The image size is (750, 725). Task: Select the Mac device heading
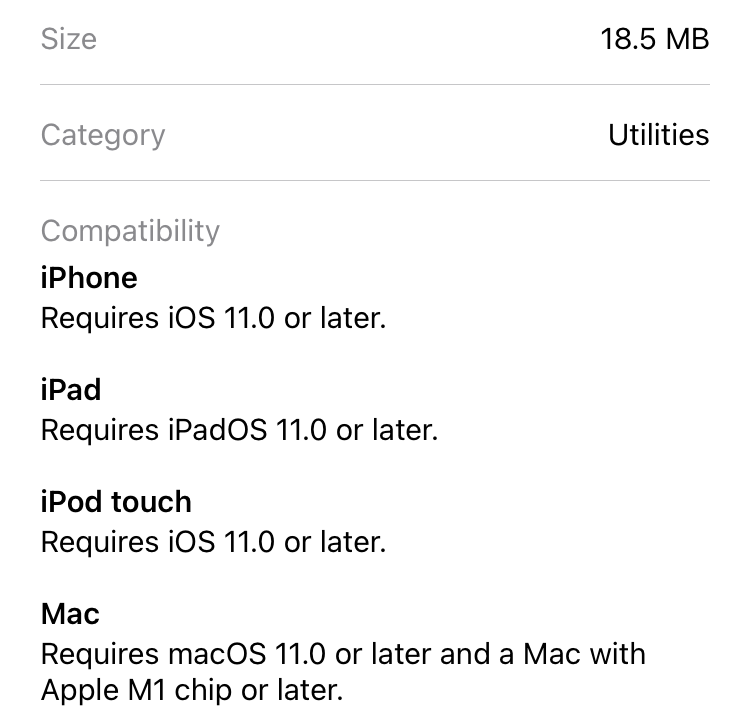point(70,613)
